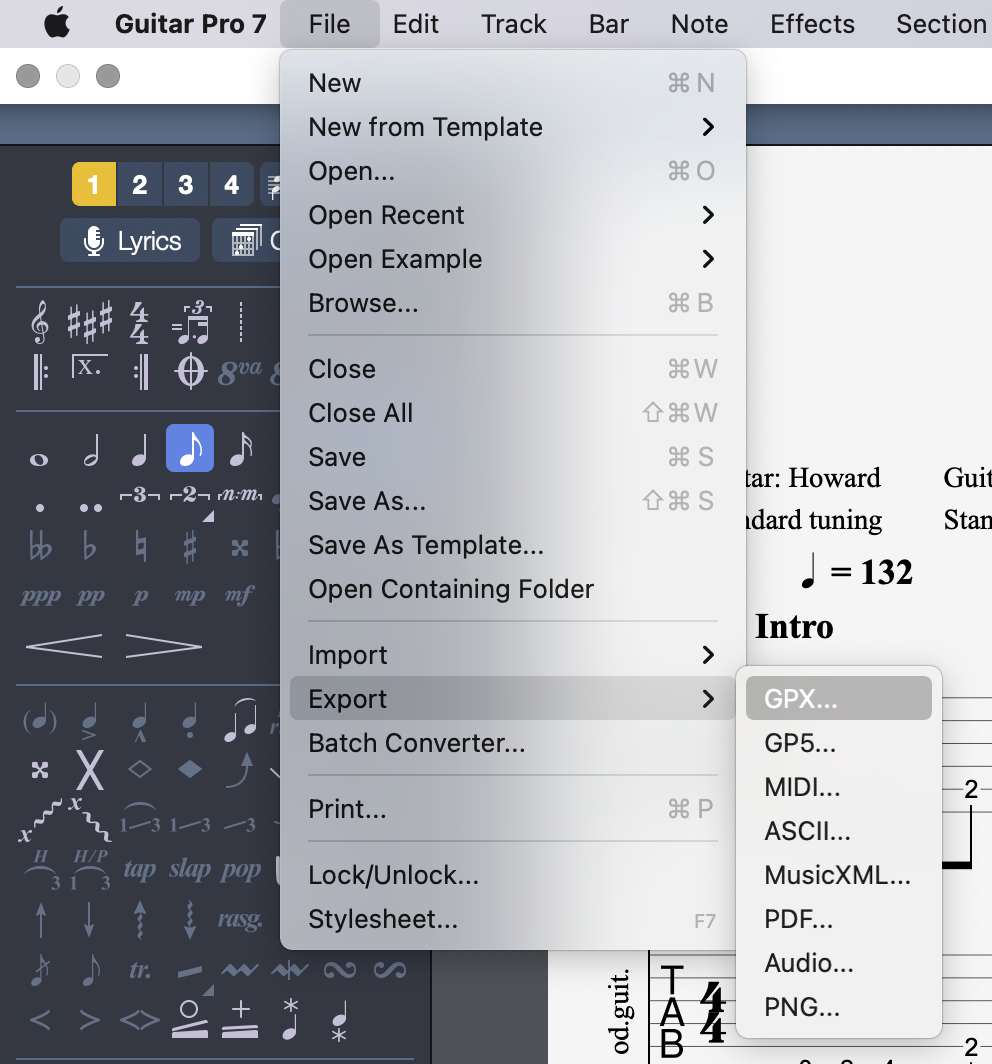Switch to voice 3

tap(186, 184)
